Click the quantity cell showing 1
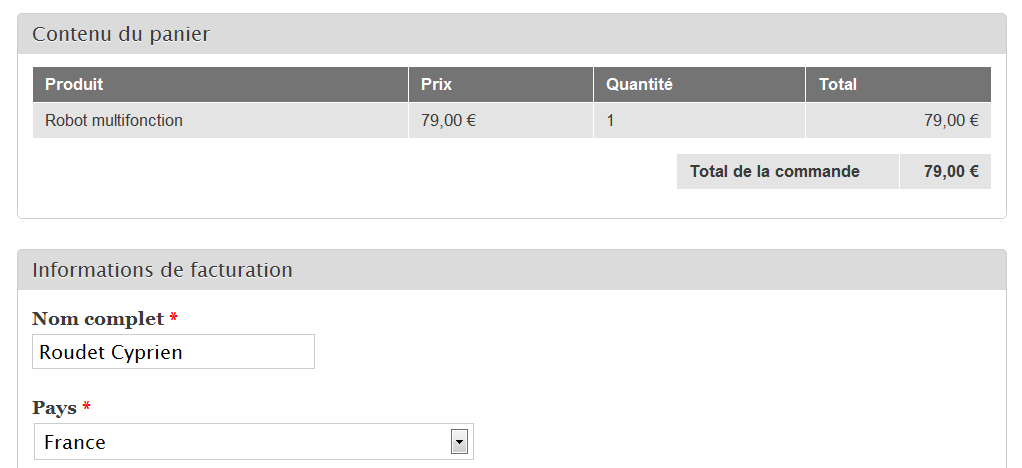The image size is (1022, 468). tap(611, 121)
